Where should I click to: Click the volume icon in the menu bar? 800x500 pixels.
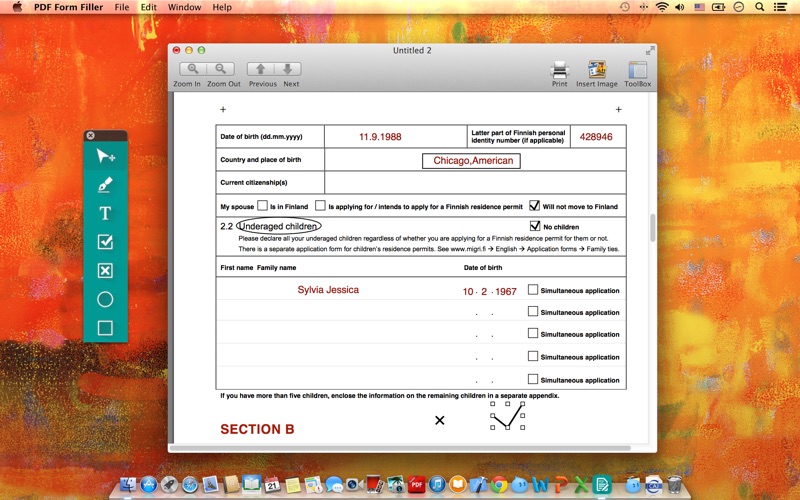point(680,7)
